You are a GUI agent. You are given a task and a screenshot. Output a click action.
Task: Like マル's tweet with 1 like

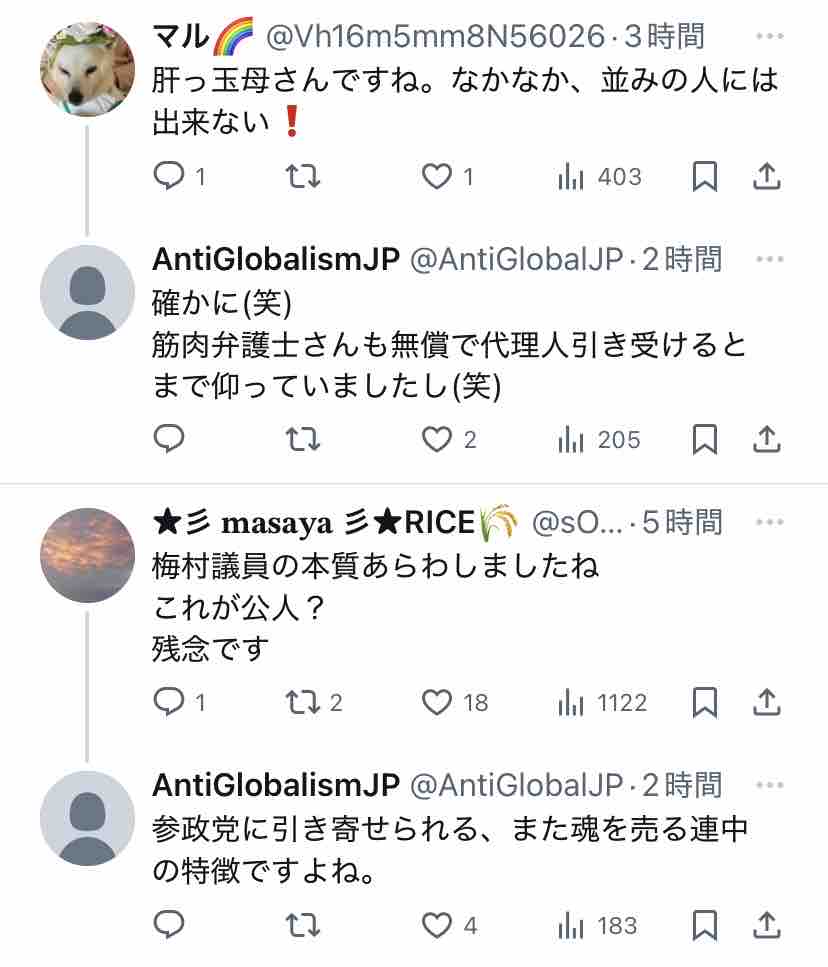point(437,176)
